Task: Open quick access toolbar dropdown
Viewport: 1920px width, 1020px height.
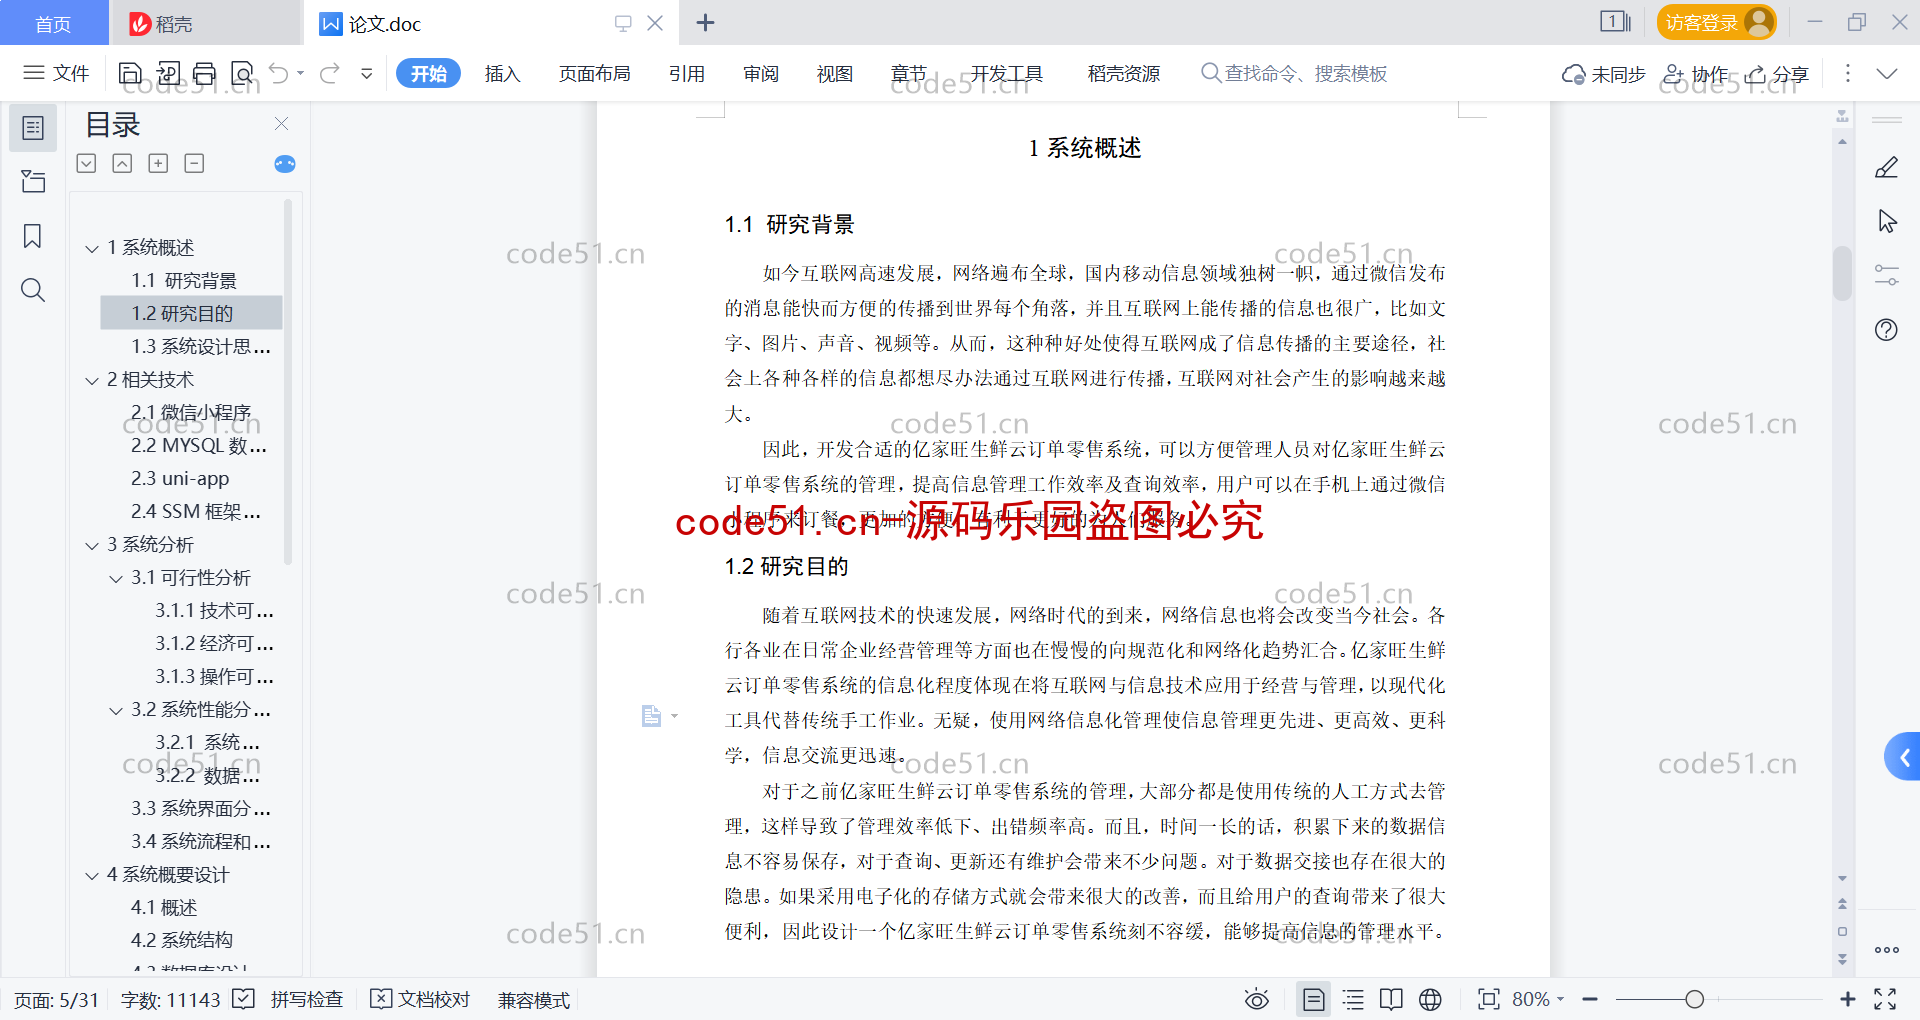Action: [x=367, y=73]
